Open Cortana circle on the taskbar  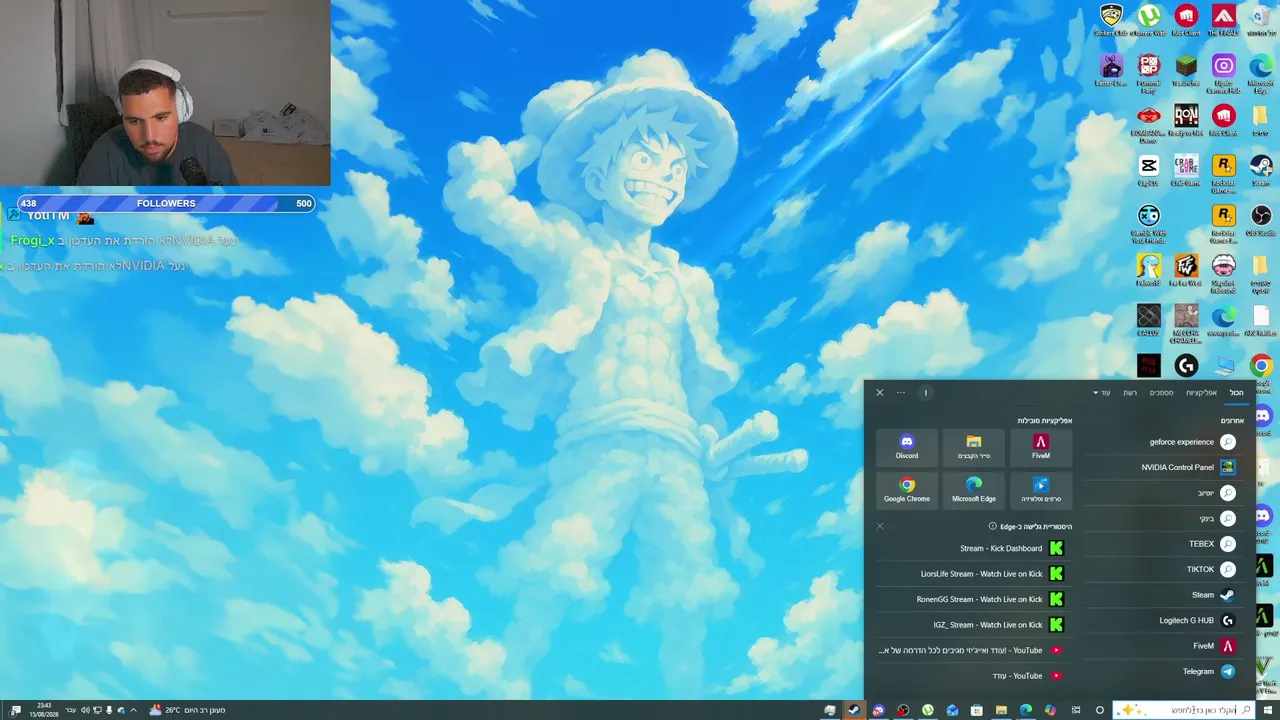(x=1100, y=710)
